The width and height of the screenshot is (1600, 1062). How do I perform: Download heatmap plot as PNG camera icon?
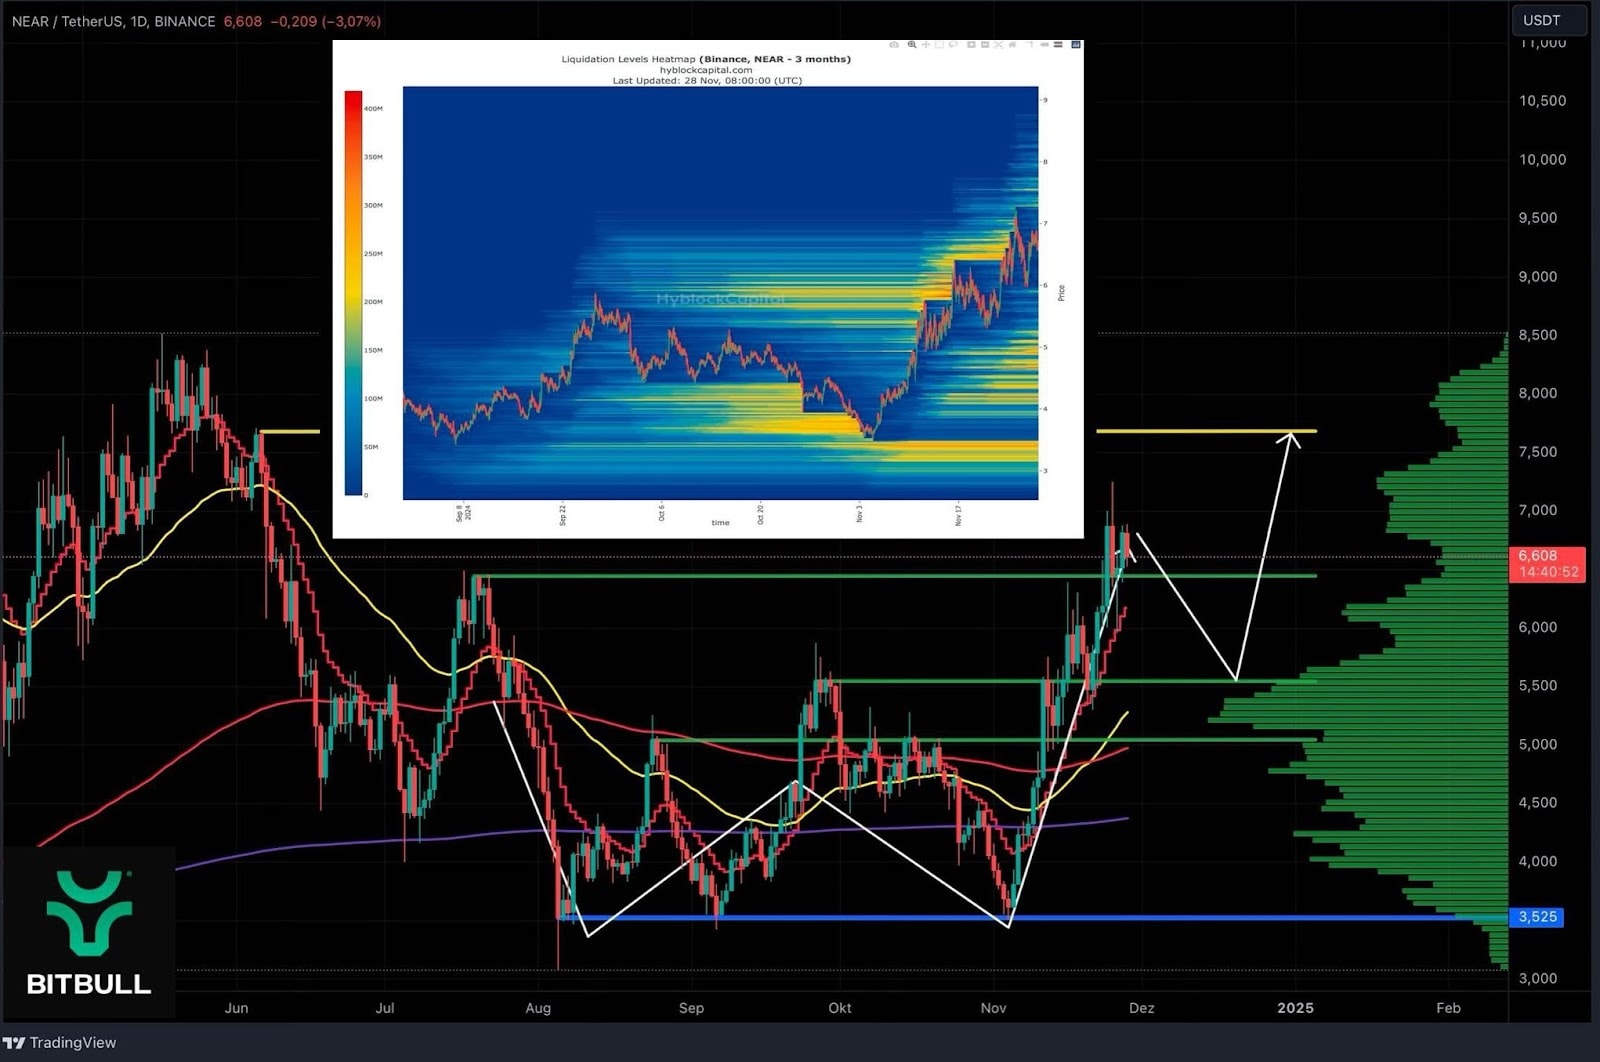point(894,45)
